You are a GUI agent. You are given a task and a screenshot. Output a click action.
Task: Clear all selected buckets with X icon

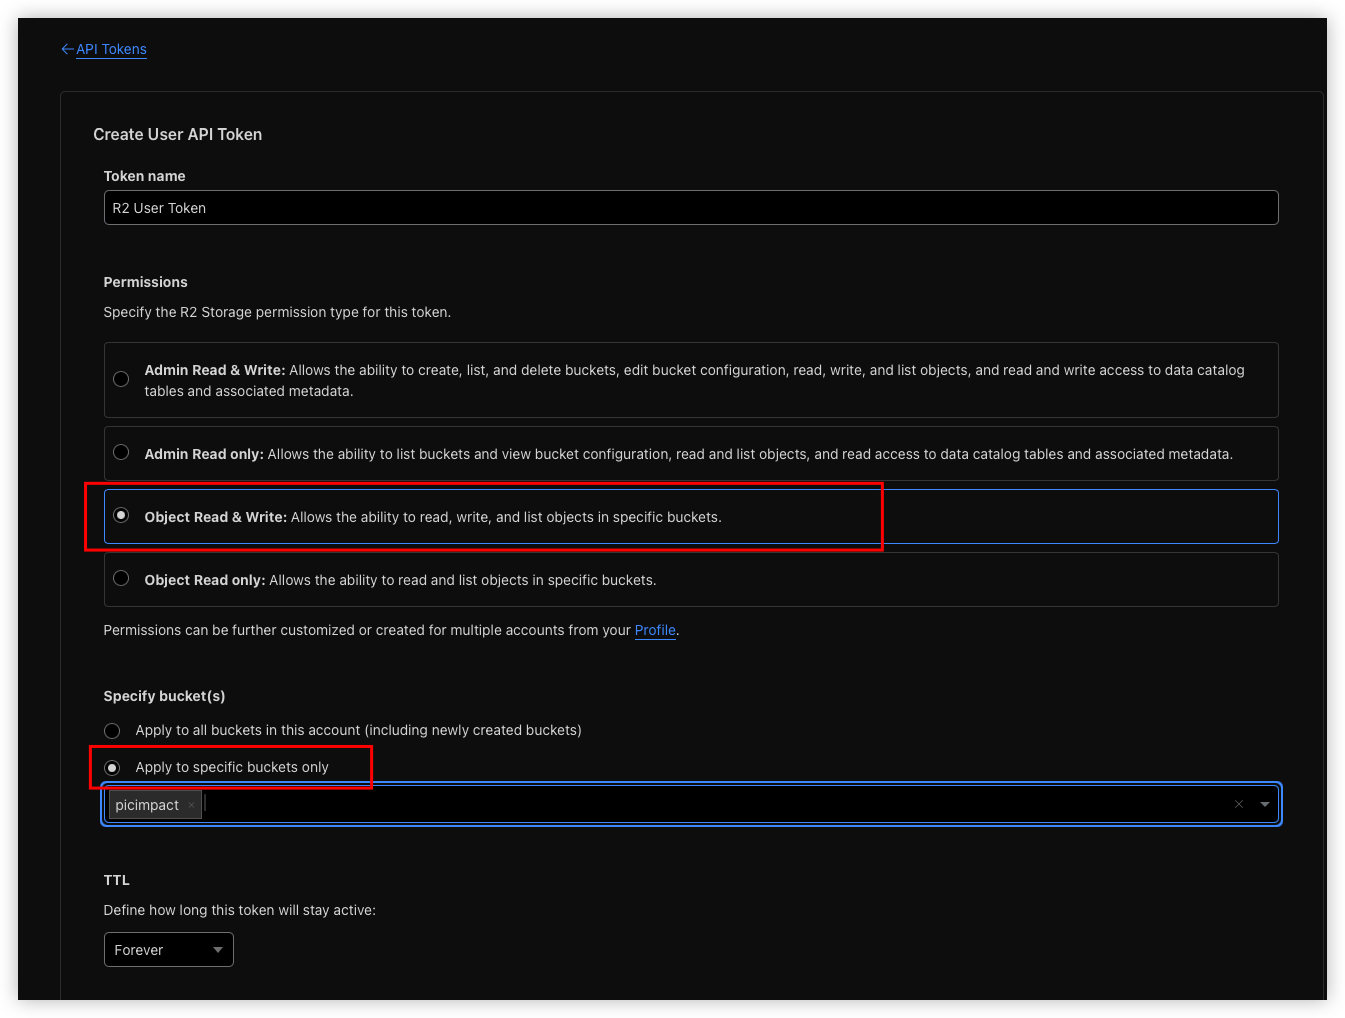[1239, 804]
